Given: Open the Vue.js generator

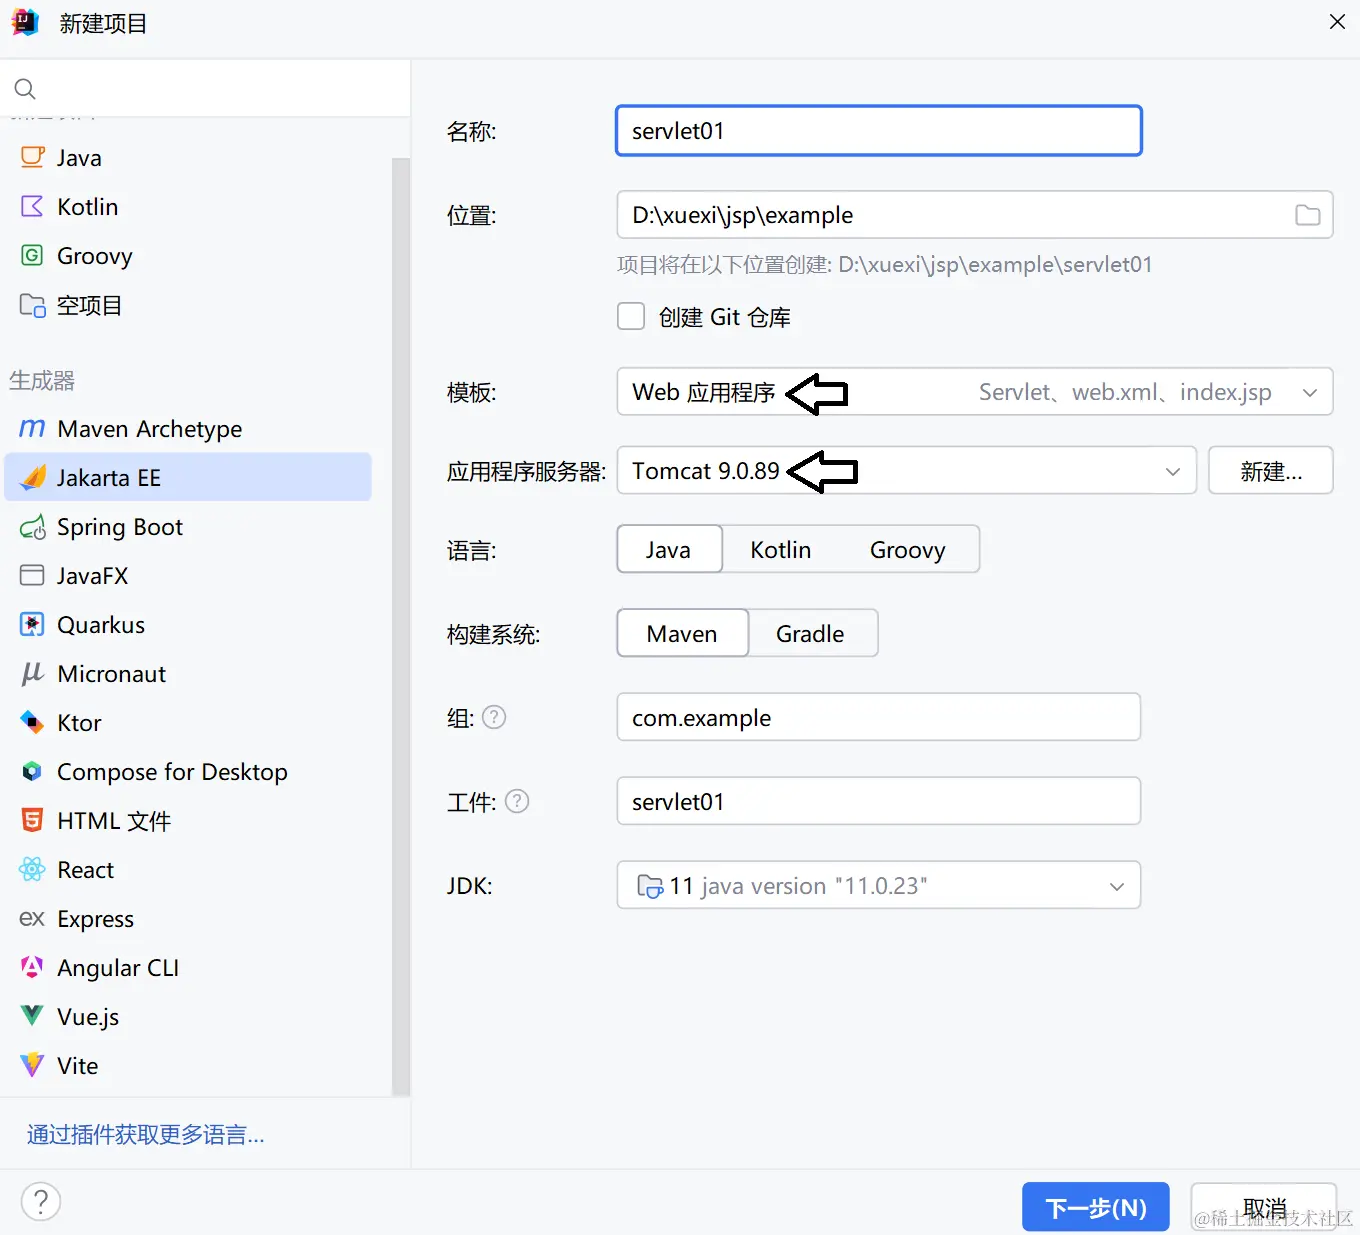Looking at the screenshot, I should [x=87, y=1016].
